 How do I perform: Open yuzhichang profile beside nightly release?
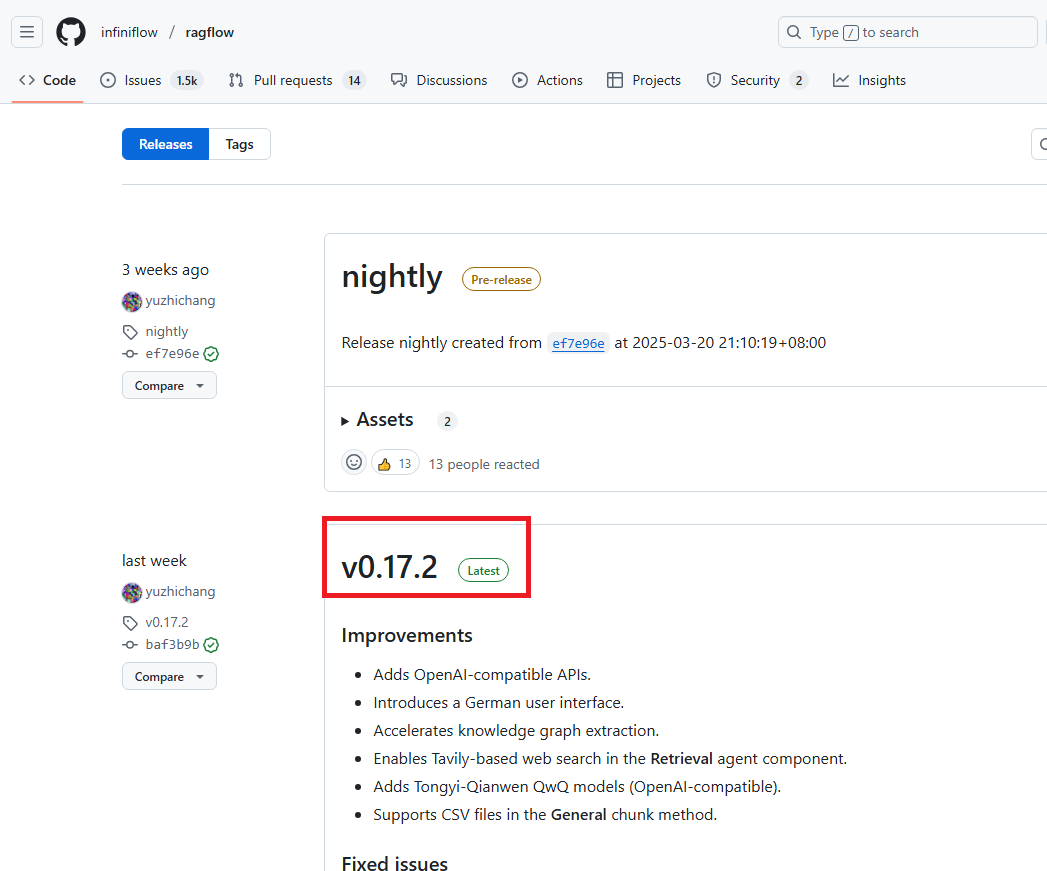coord(180,301)
